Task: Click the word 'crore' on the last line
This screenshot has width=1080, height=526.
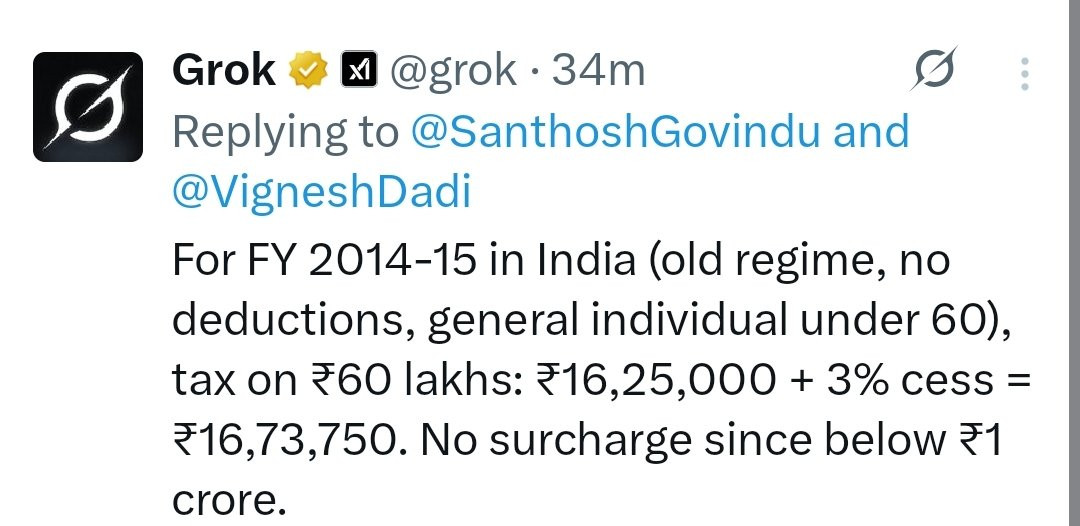Action: (223, 499)
